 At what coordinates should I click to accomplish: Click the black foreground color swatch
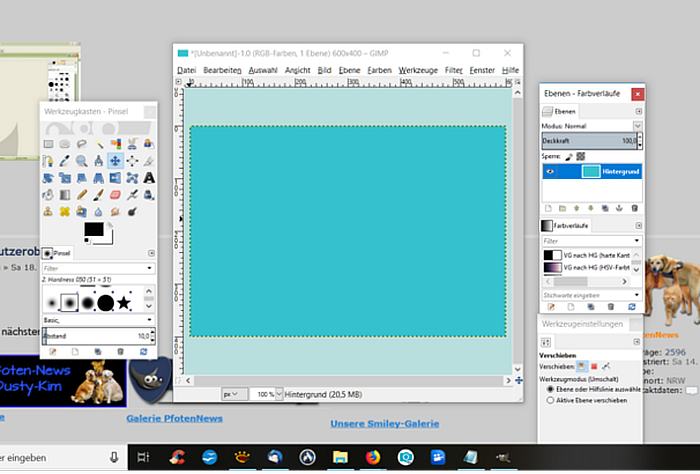tap(93, 229)
